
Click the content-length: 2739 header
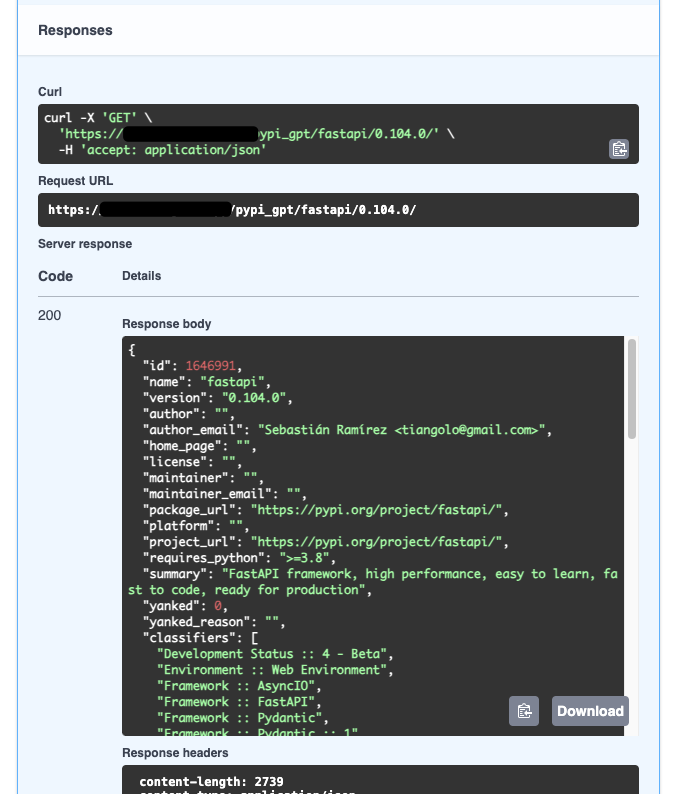pyautogui.click(x=211, y=782)
